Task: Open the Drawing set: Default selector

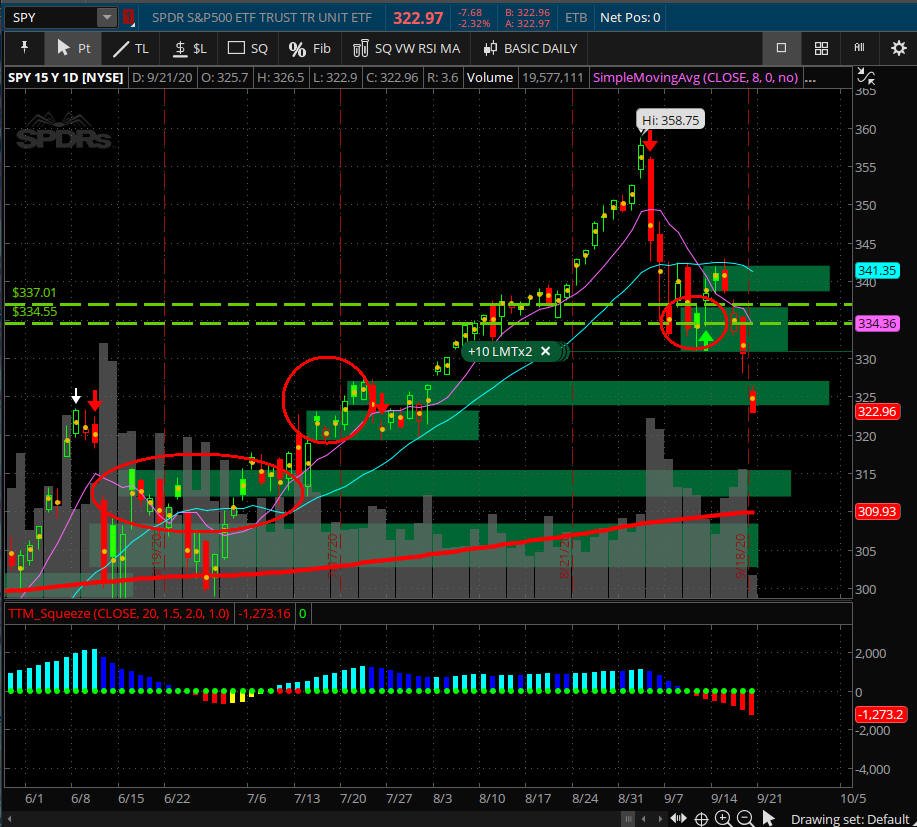Action: [x=848, y=819]
